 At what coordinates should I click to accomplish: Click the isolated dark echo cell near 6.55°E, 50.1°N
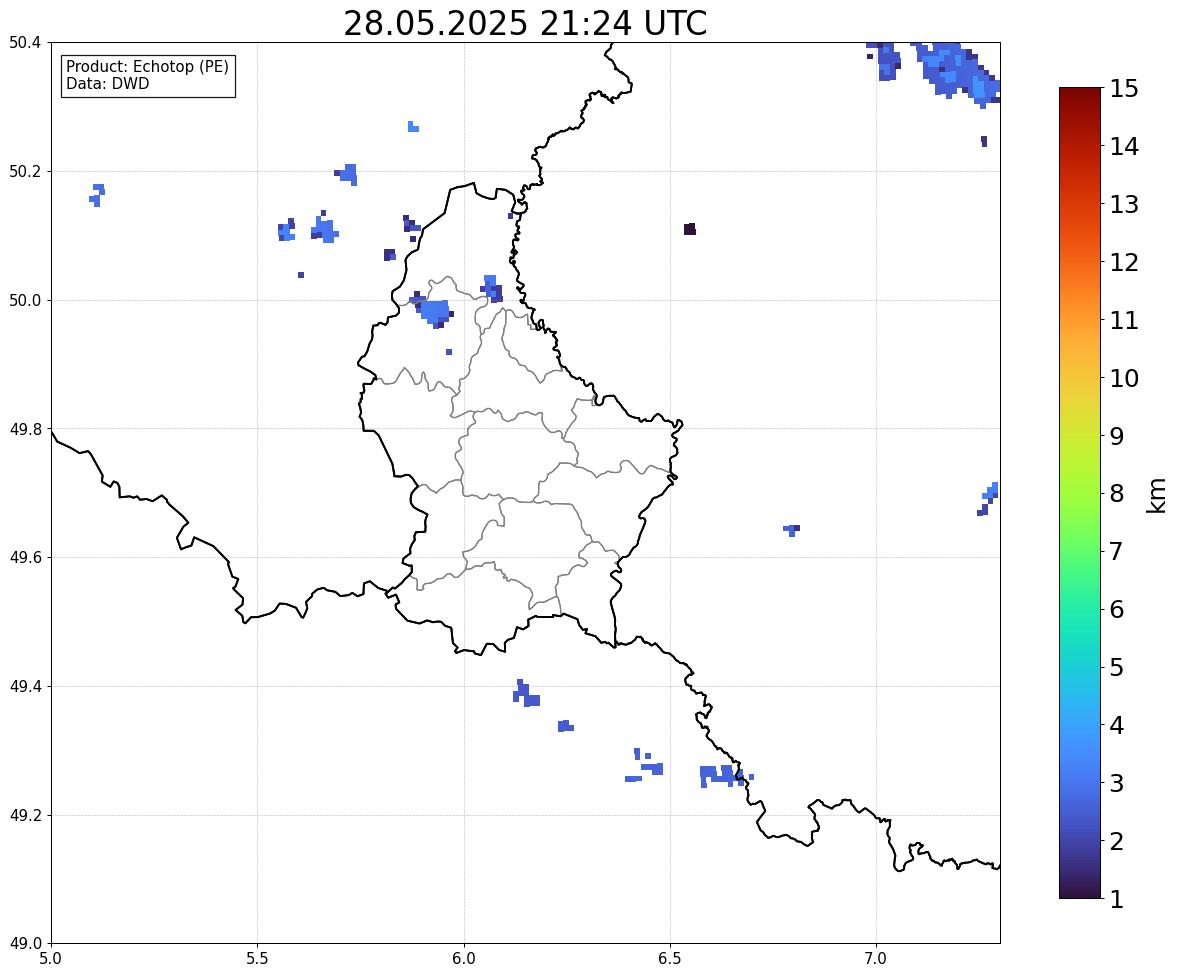click(690, 229)
